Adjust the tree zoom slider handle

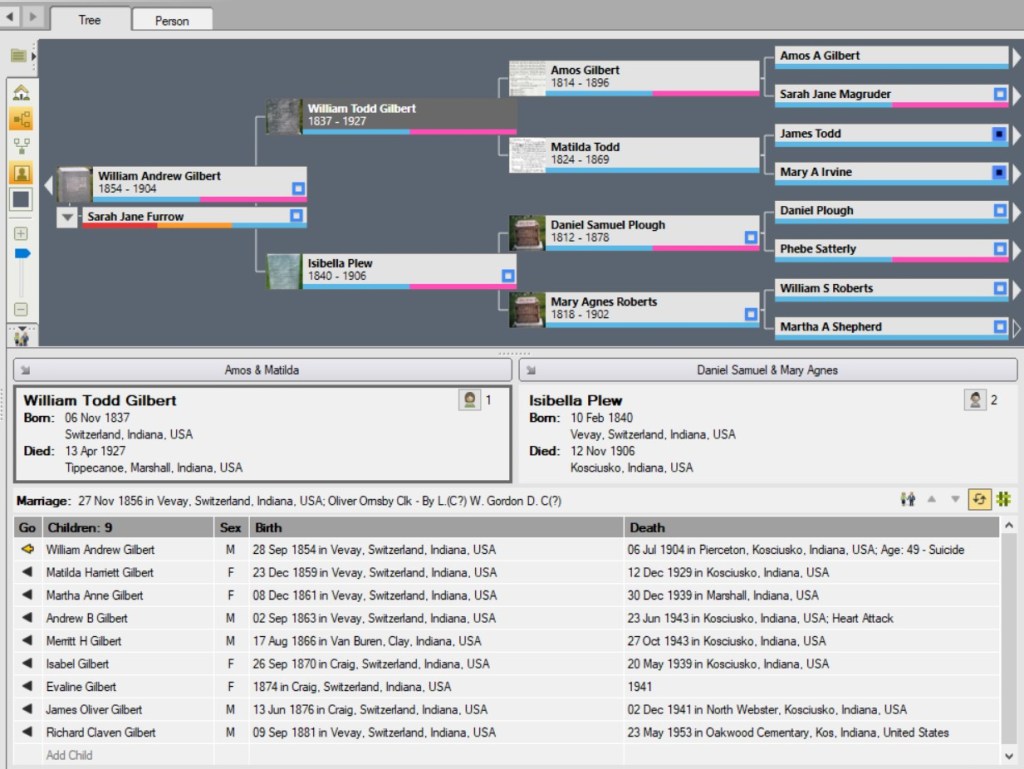coord(21,254)
